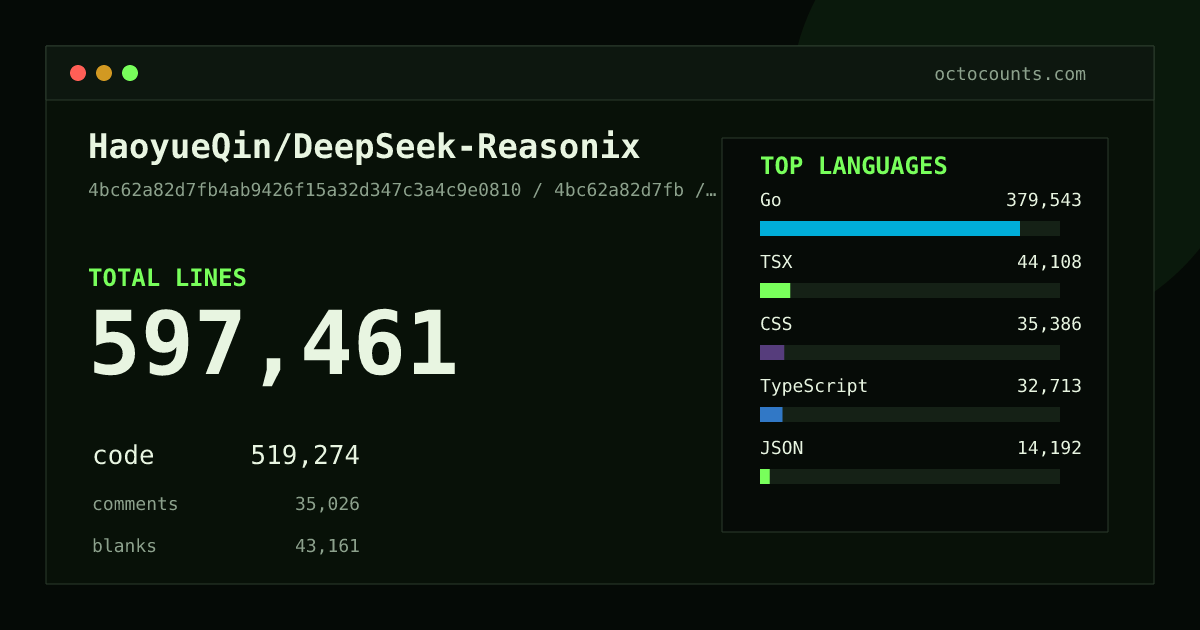Select the TypeScript line count 32,713

click(1049, 386)
